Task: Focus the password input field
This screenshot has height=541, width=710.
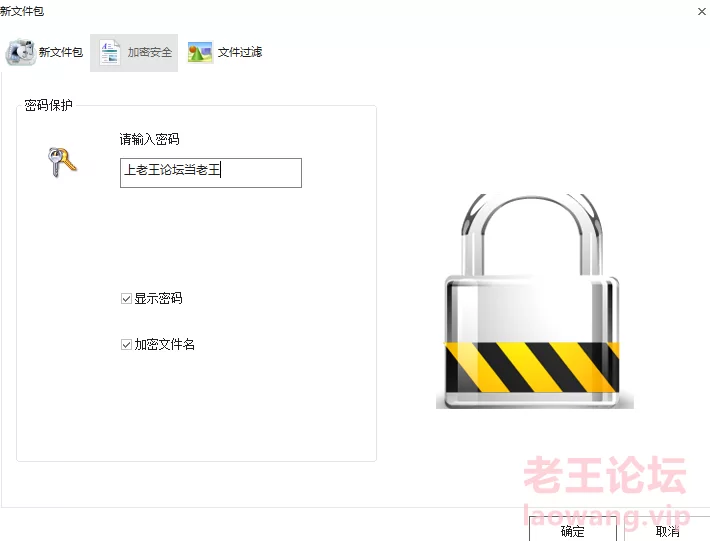Action: coord(211,173)
